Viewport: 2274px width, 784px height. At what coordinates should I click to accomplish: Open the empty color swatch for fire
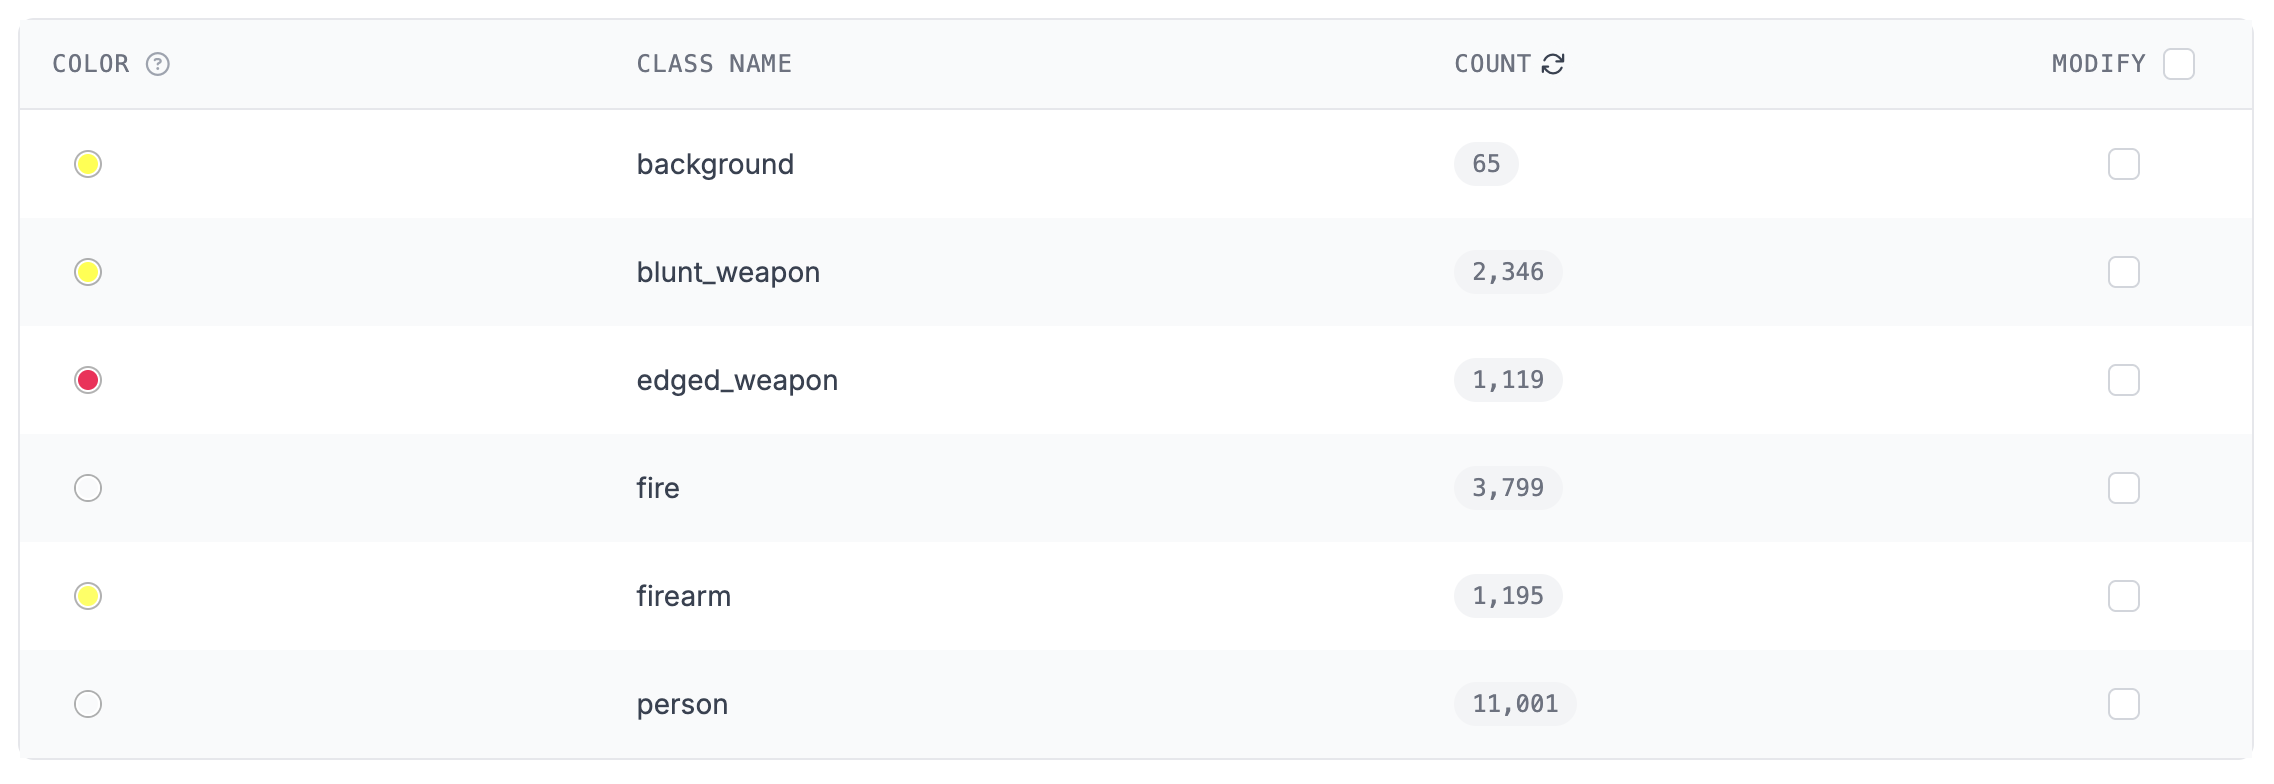click(88, 488)
